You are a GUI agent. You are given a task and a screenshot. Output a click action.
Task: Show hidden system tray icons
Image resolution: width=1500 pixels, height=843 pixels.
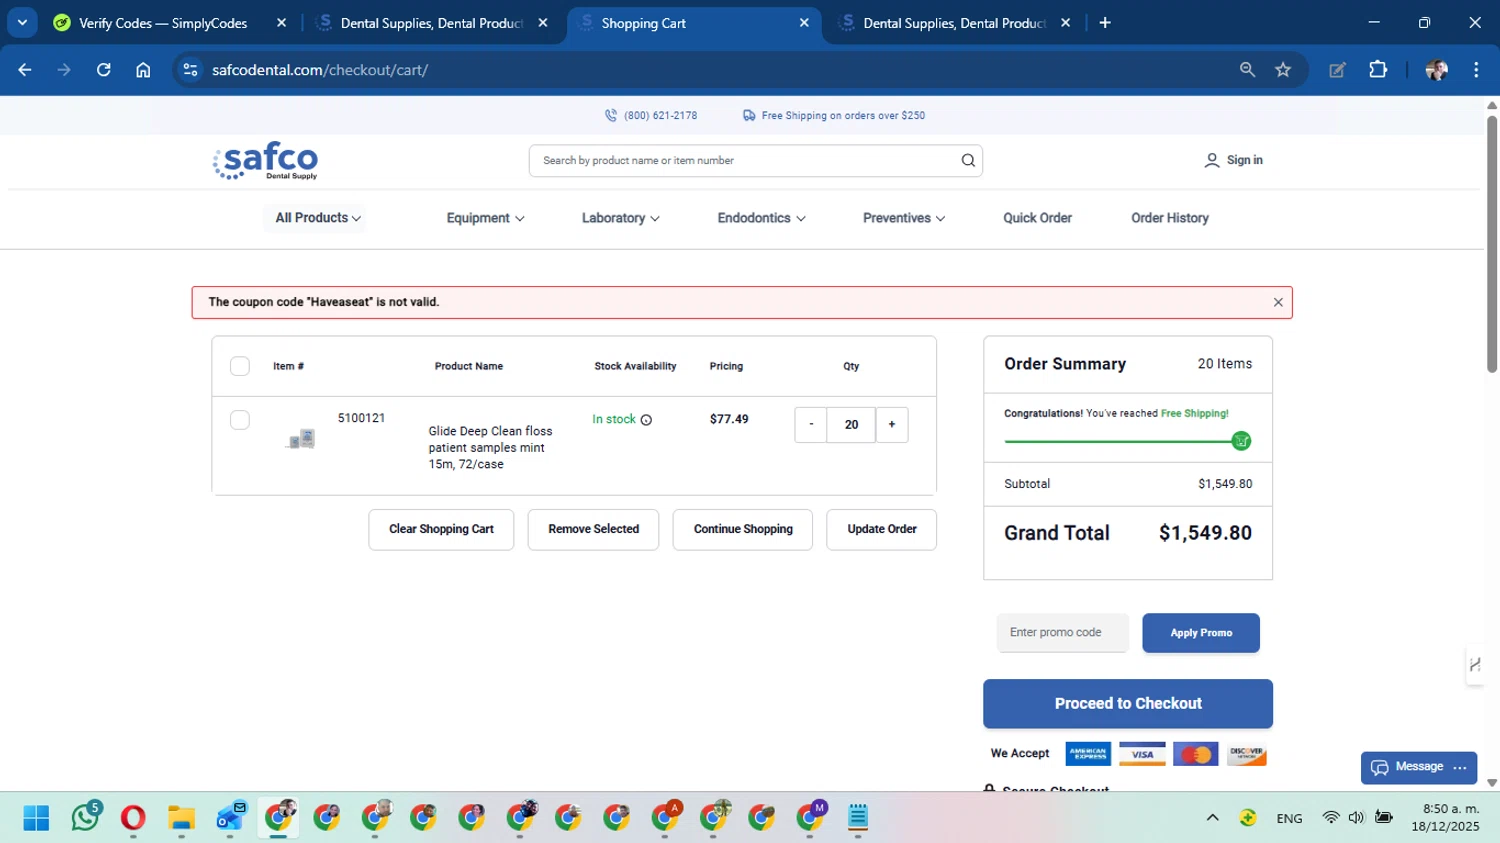(x=1212, y=818)
